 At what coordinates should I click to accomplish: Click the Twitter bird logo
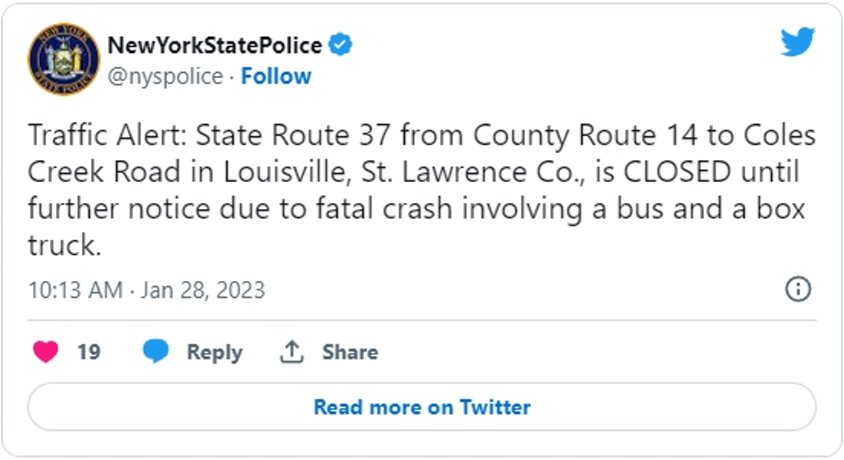coord(798,41)
